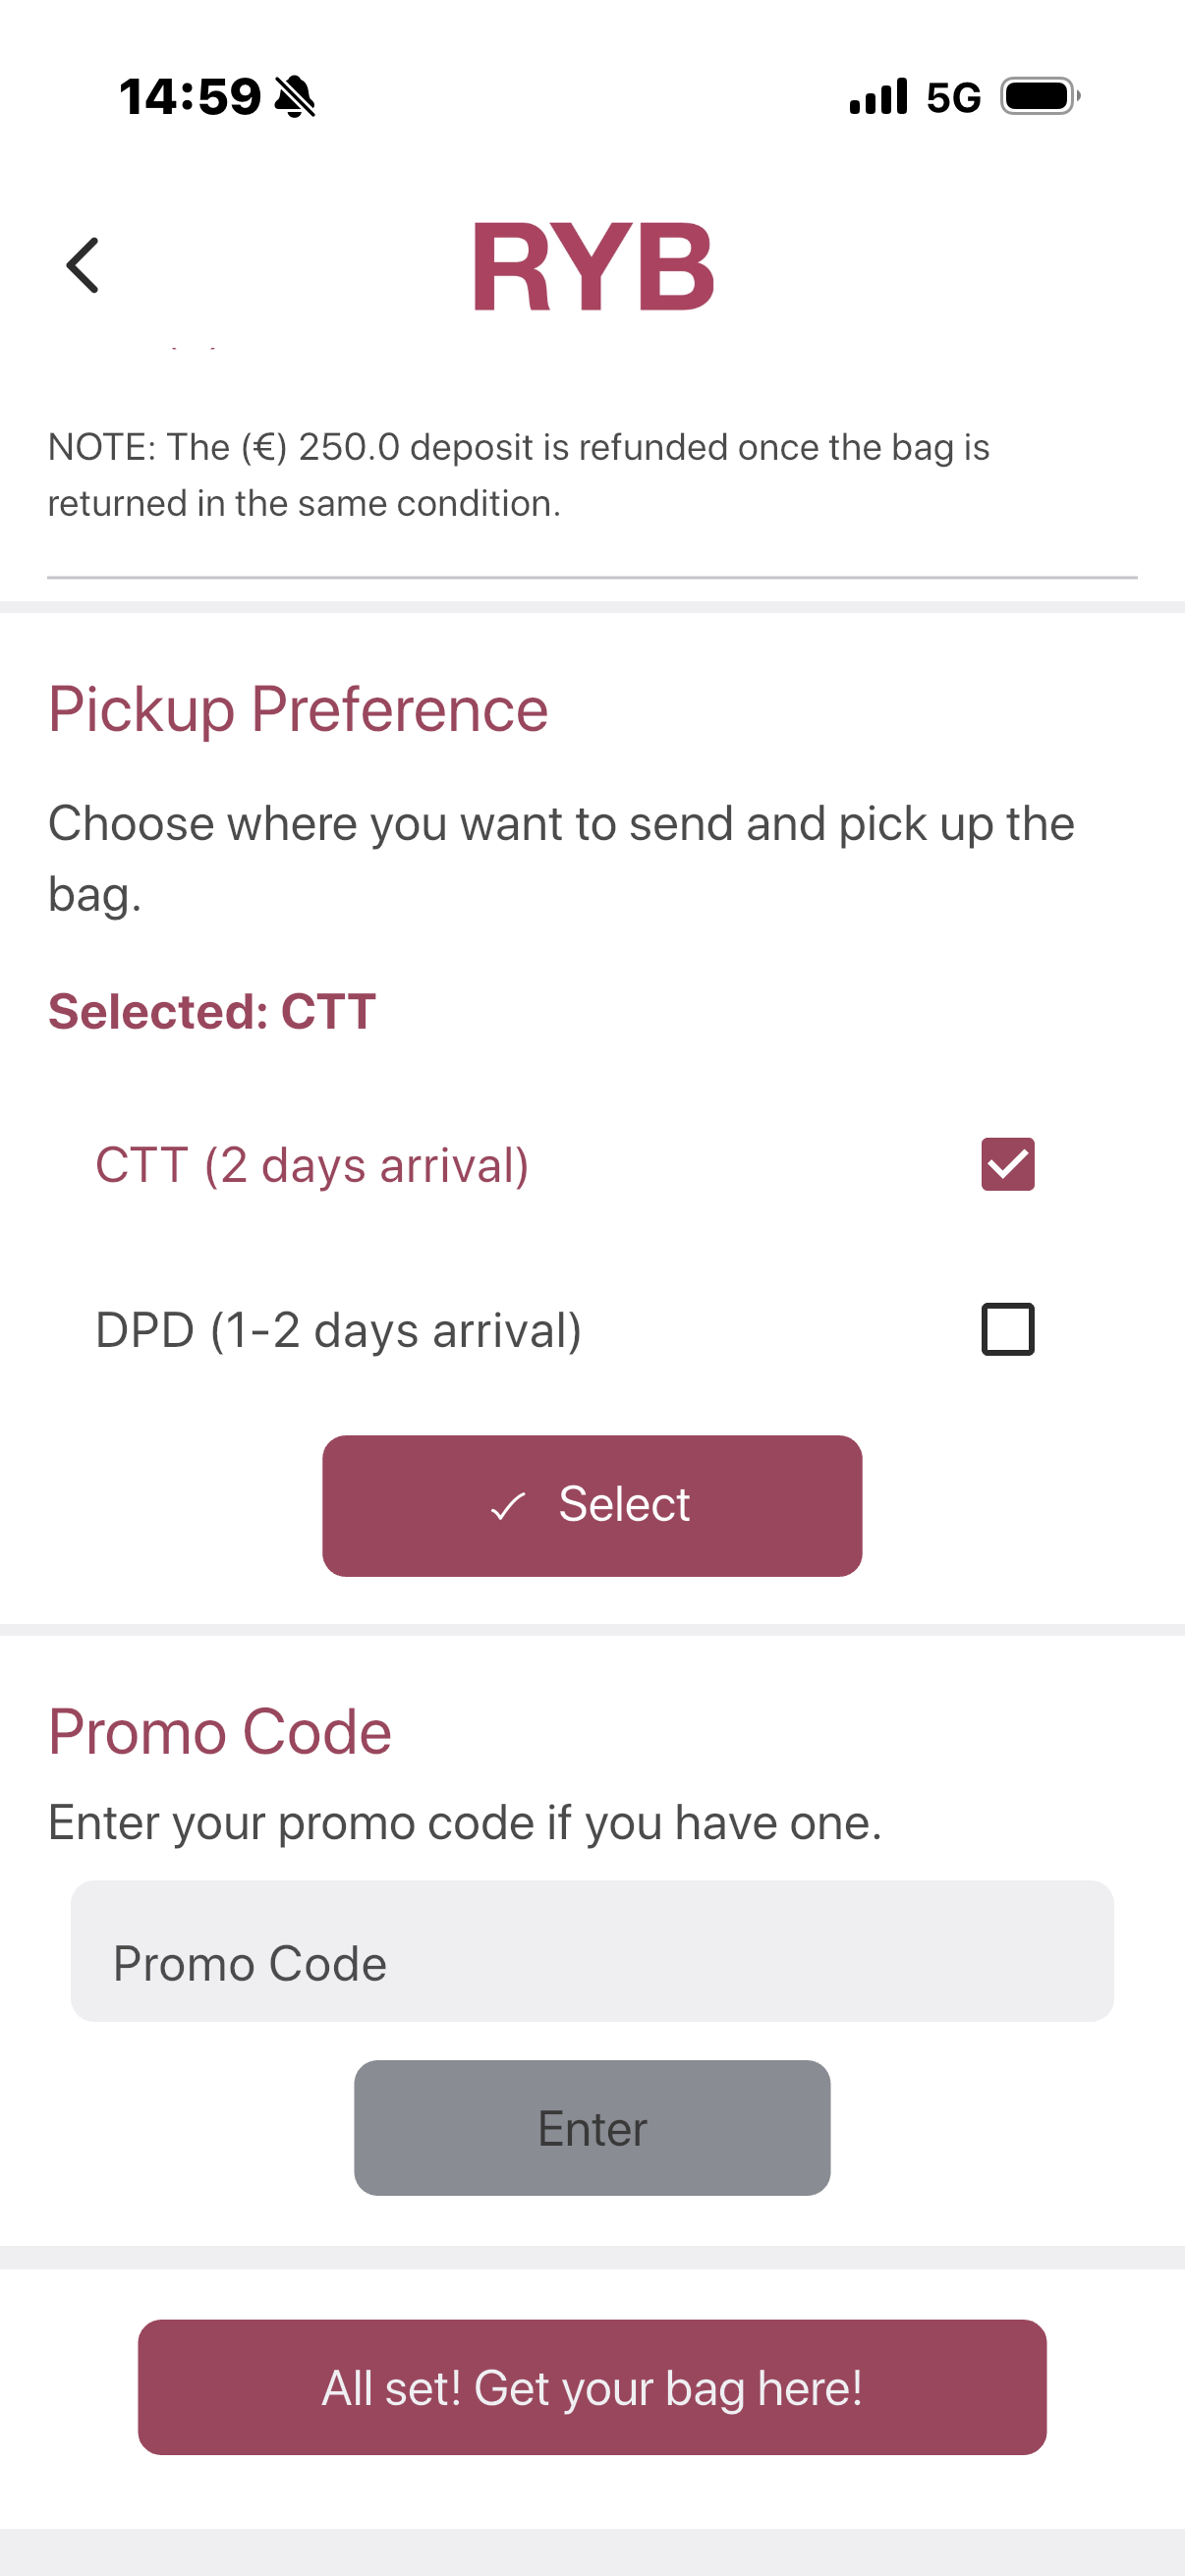Tap the Promo Code section heading
Viewport: 1185px width, 2576px height.
(x=220, y=1731)
